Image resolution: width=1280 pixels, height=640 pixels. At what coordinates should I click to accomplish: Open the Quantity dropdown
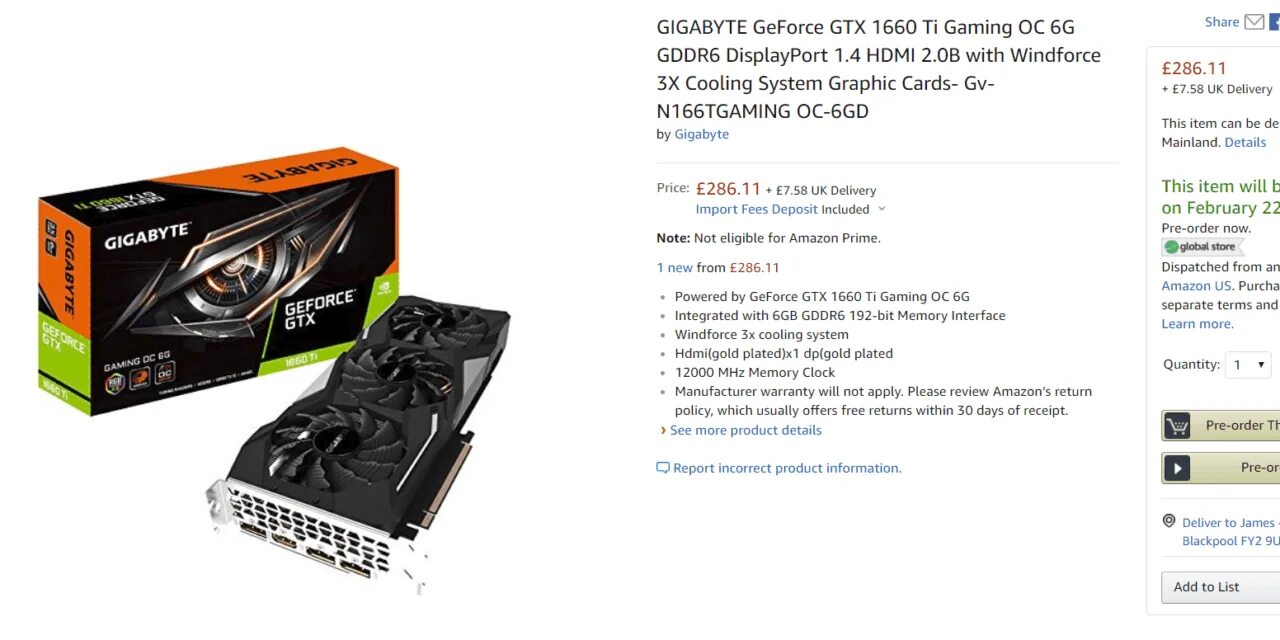[1249, 365]
